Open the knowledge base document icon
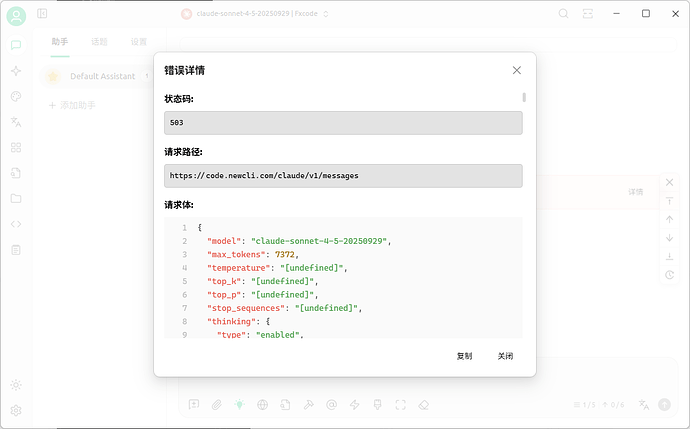 pos(16,173)
